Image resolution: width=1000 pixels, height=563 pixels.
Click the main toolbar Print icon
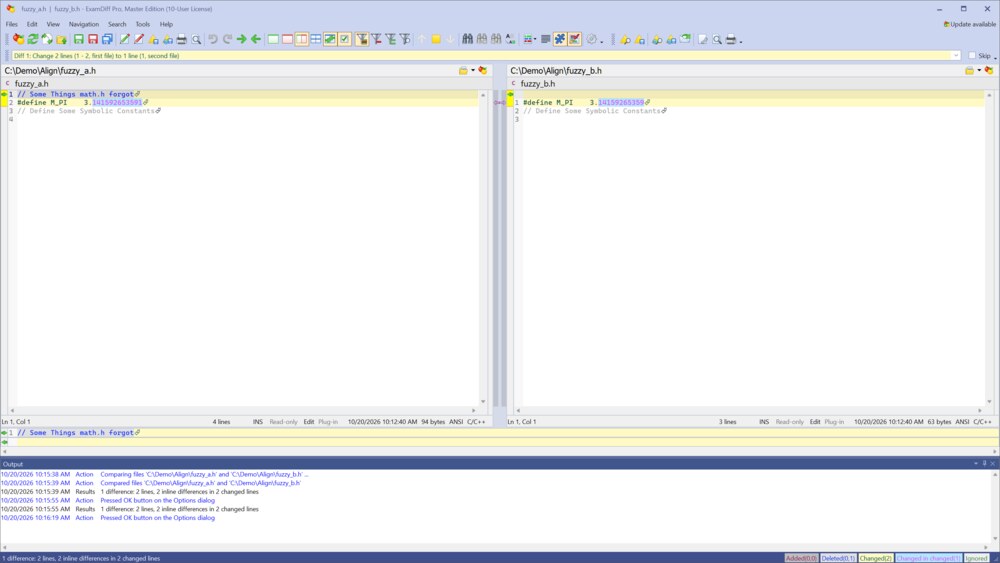click(182, 40)
